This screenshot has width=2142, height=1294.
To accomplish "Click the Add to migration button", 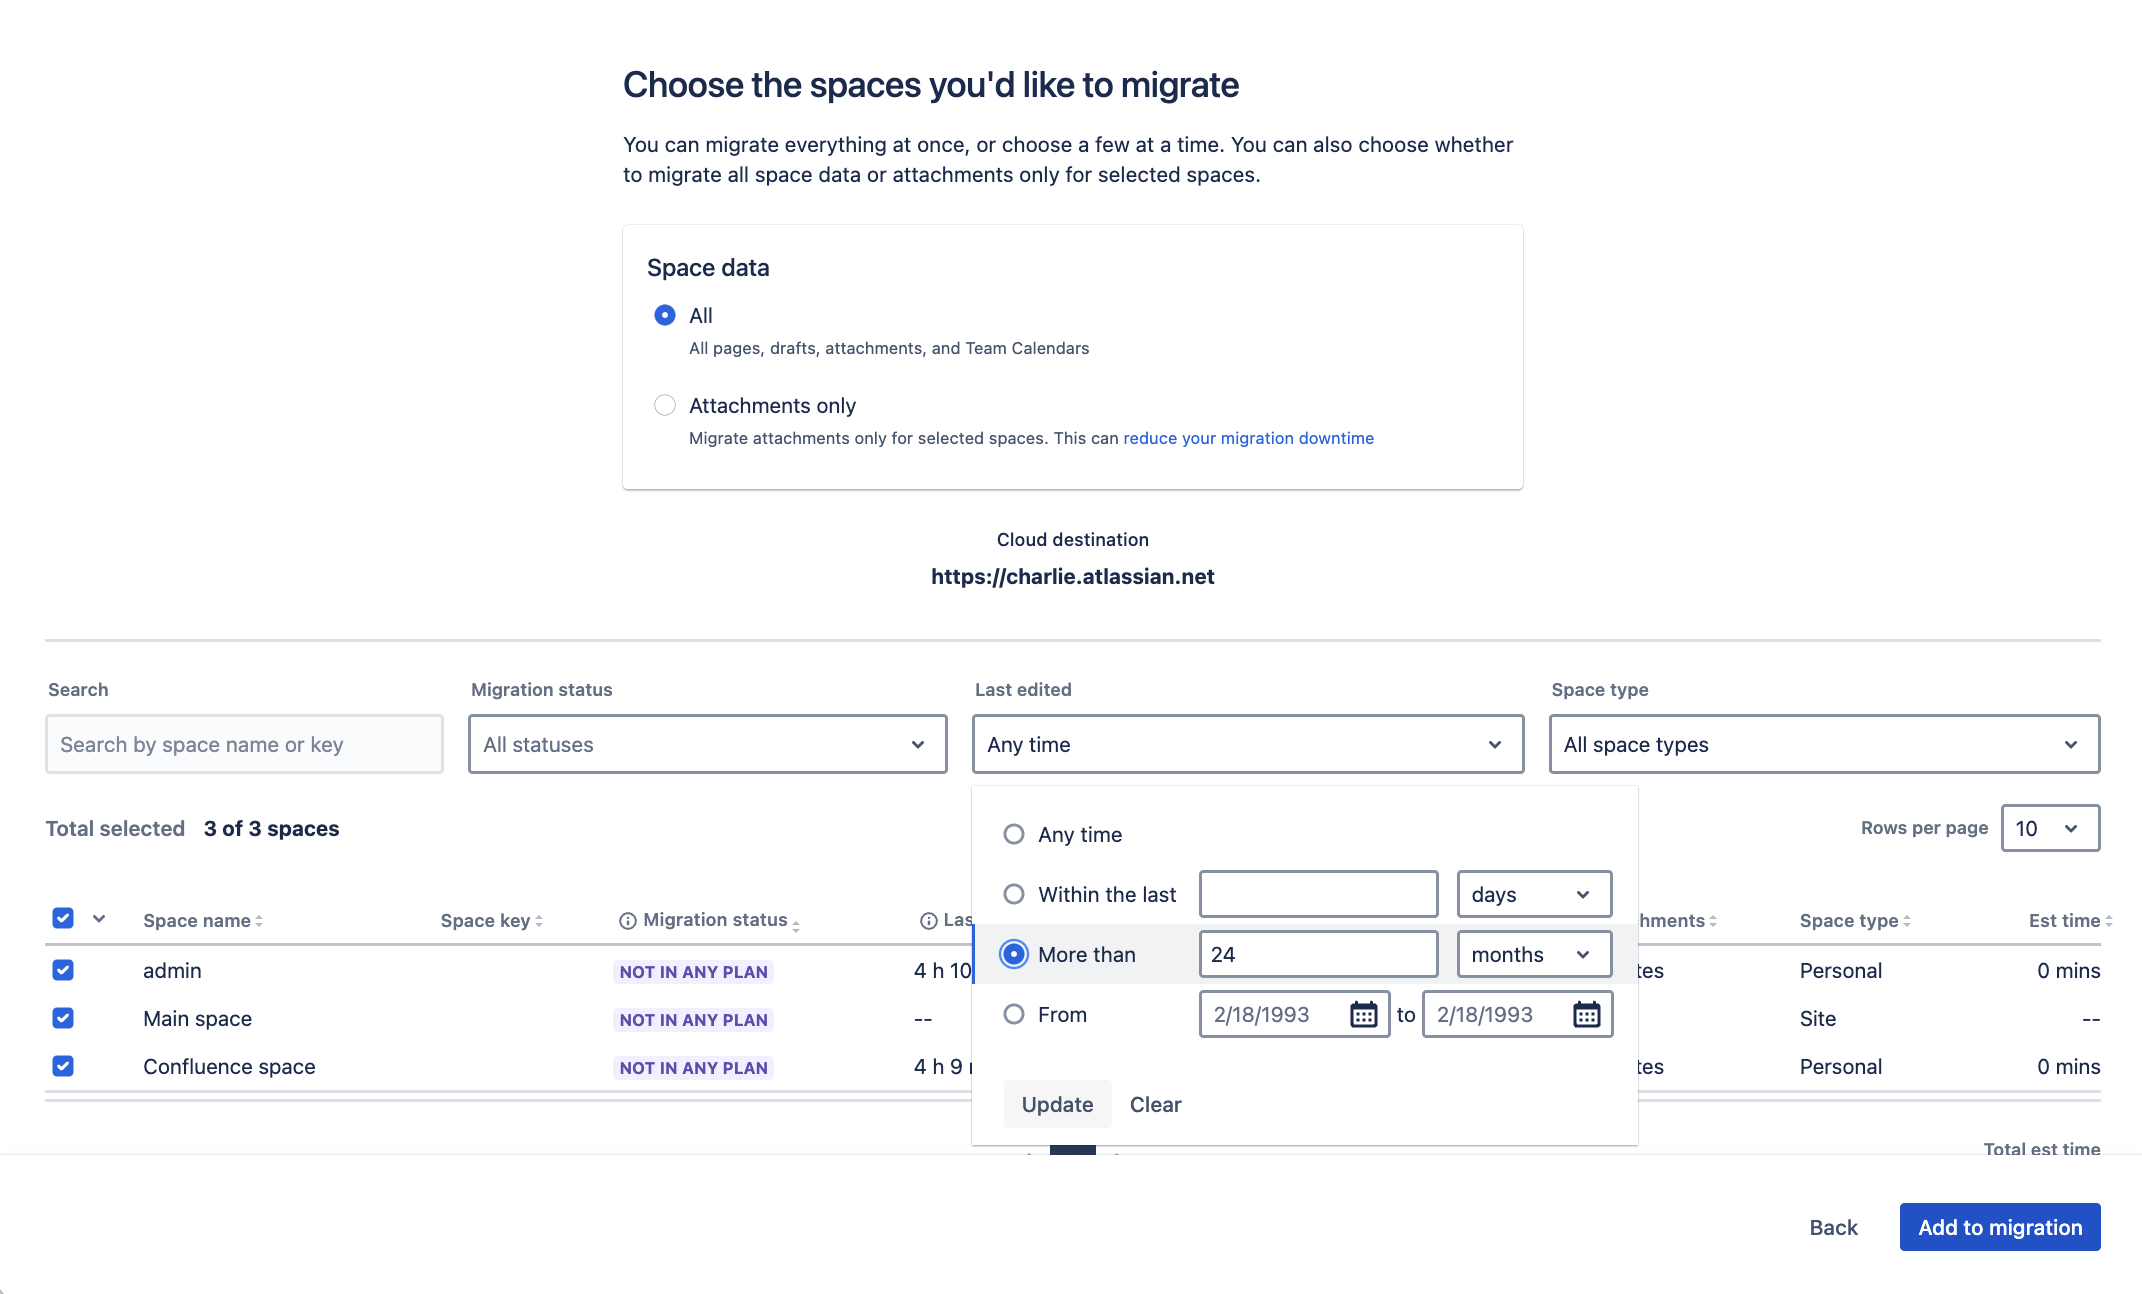I will point(1999,1227).
